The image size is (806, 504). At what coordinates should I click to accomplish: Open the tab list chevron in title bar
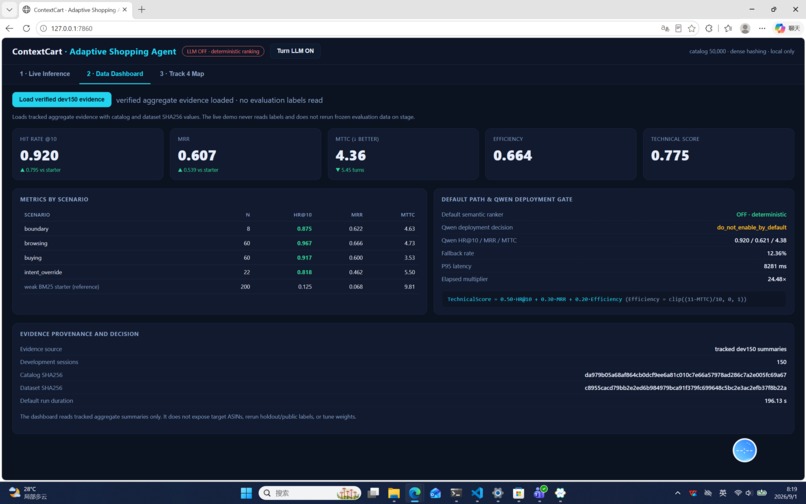coord(9,9)
